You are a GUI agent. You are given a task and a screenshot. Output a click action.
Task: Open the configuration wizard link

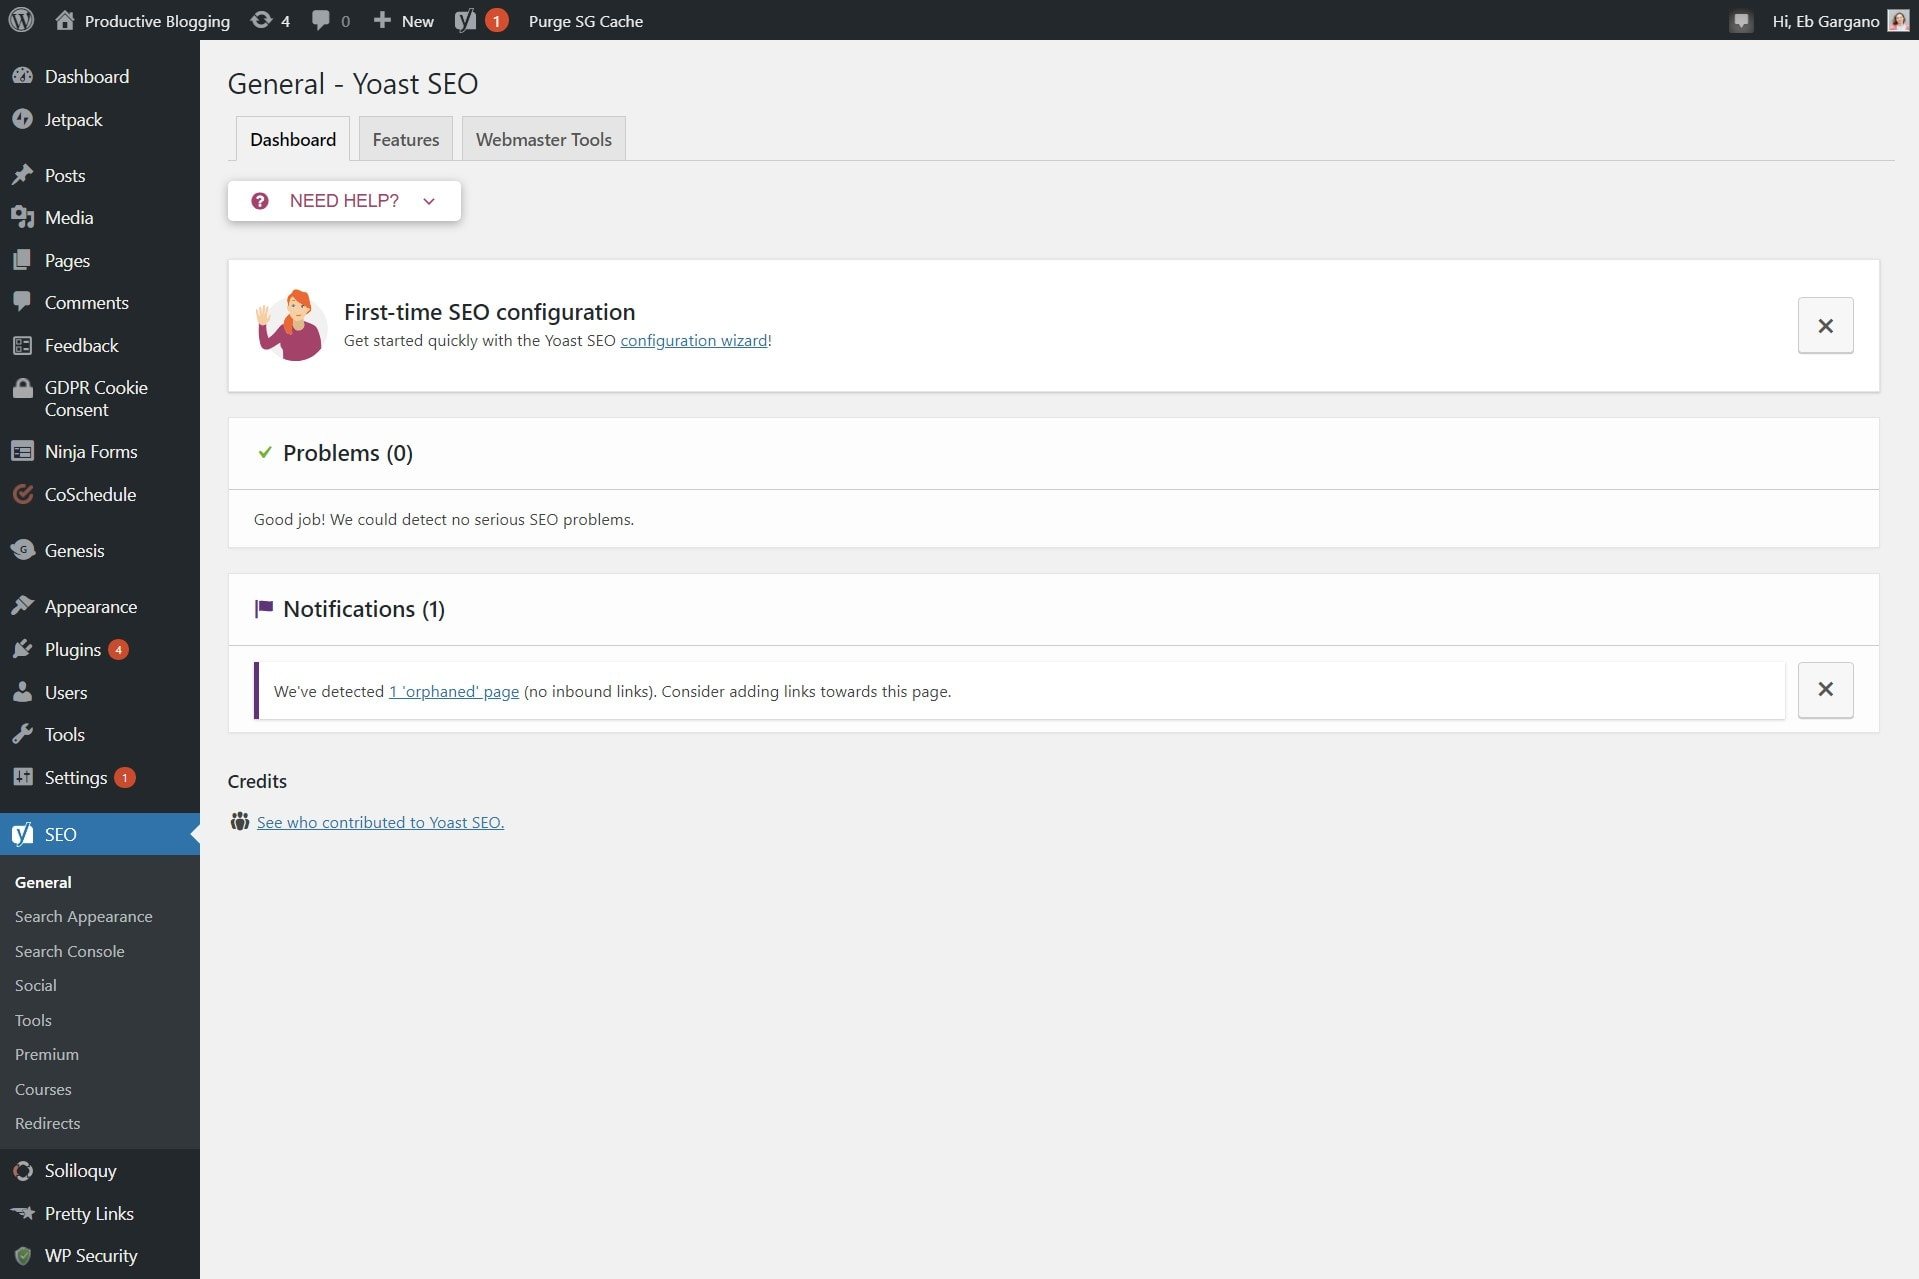694,340
